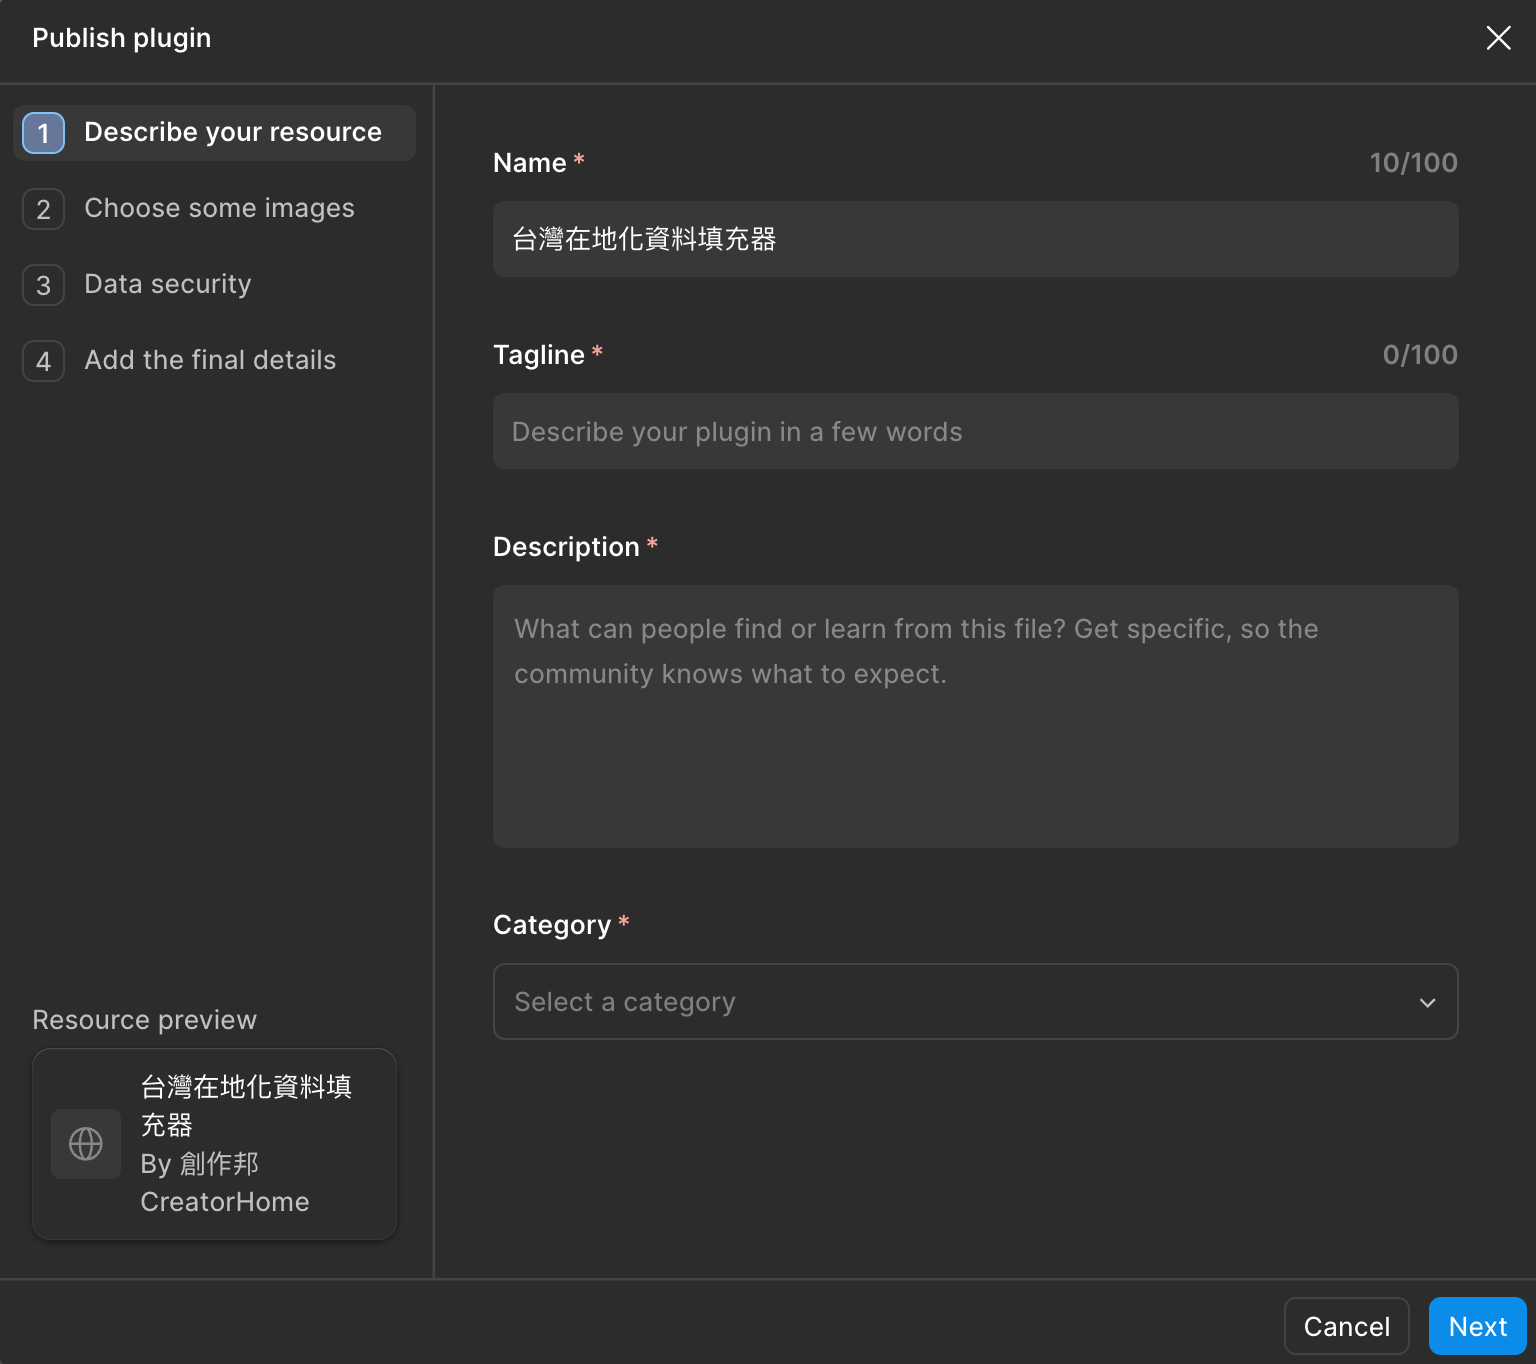Click step 1 number badge
This screenshot has width=1536, height=1364.
(44, 133)
